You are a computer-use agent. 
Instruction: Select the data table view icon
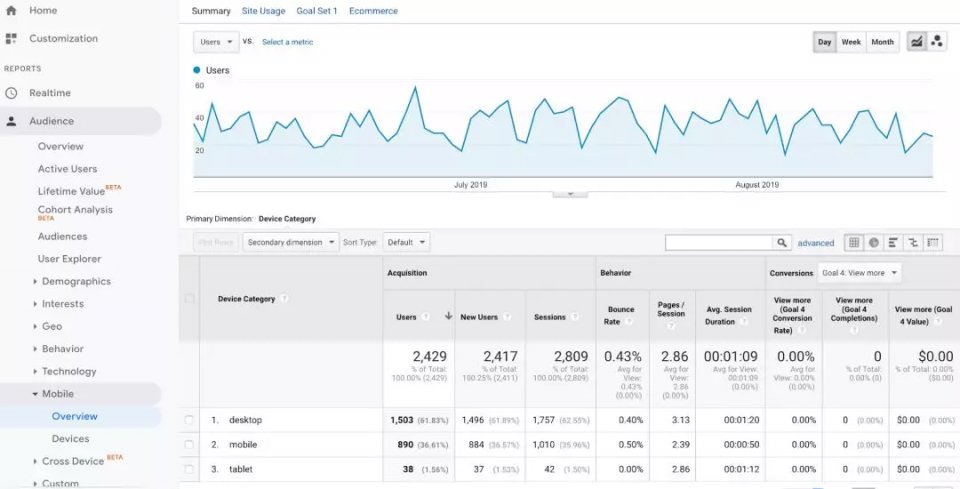pos(854,242)
